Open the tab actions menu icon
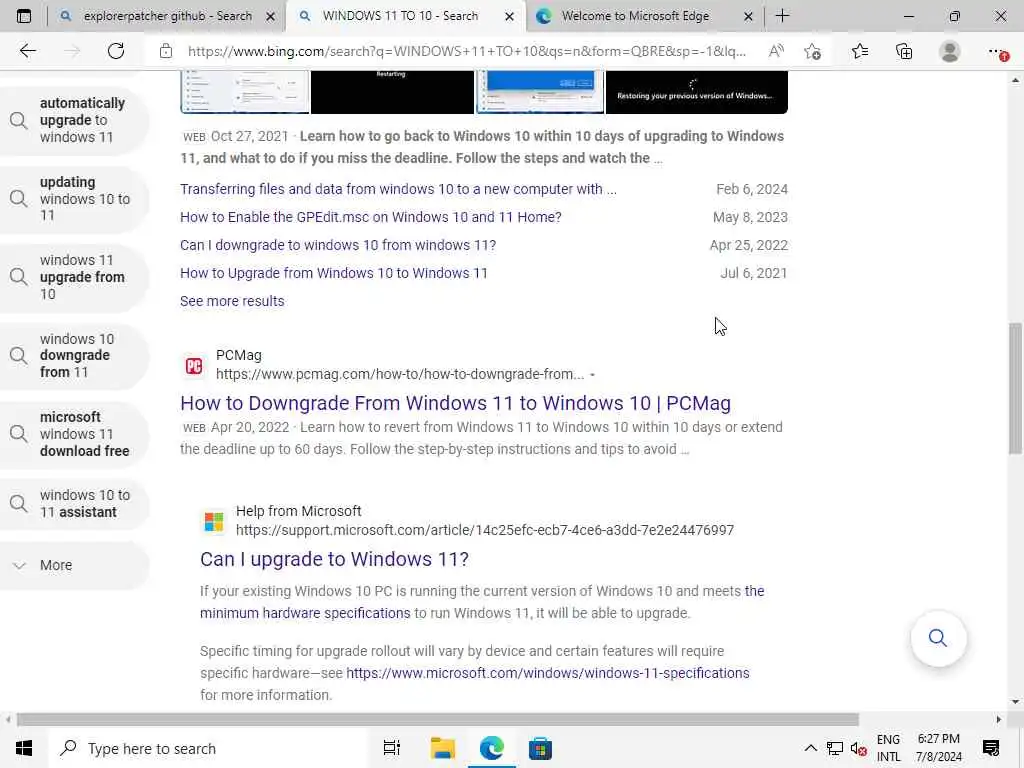1024x768 pixels. [x=24, y=16]
